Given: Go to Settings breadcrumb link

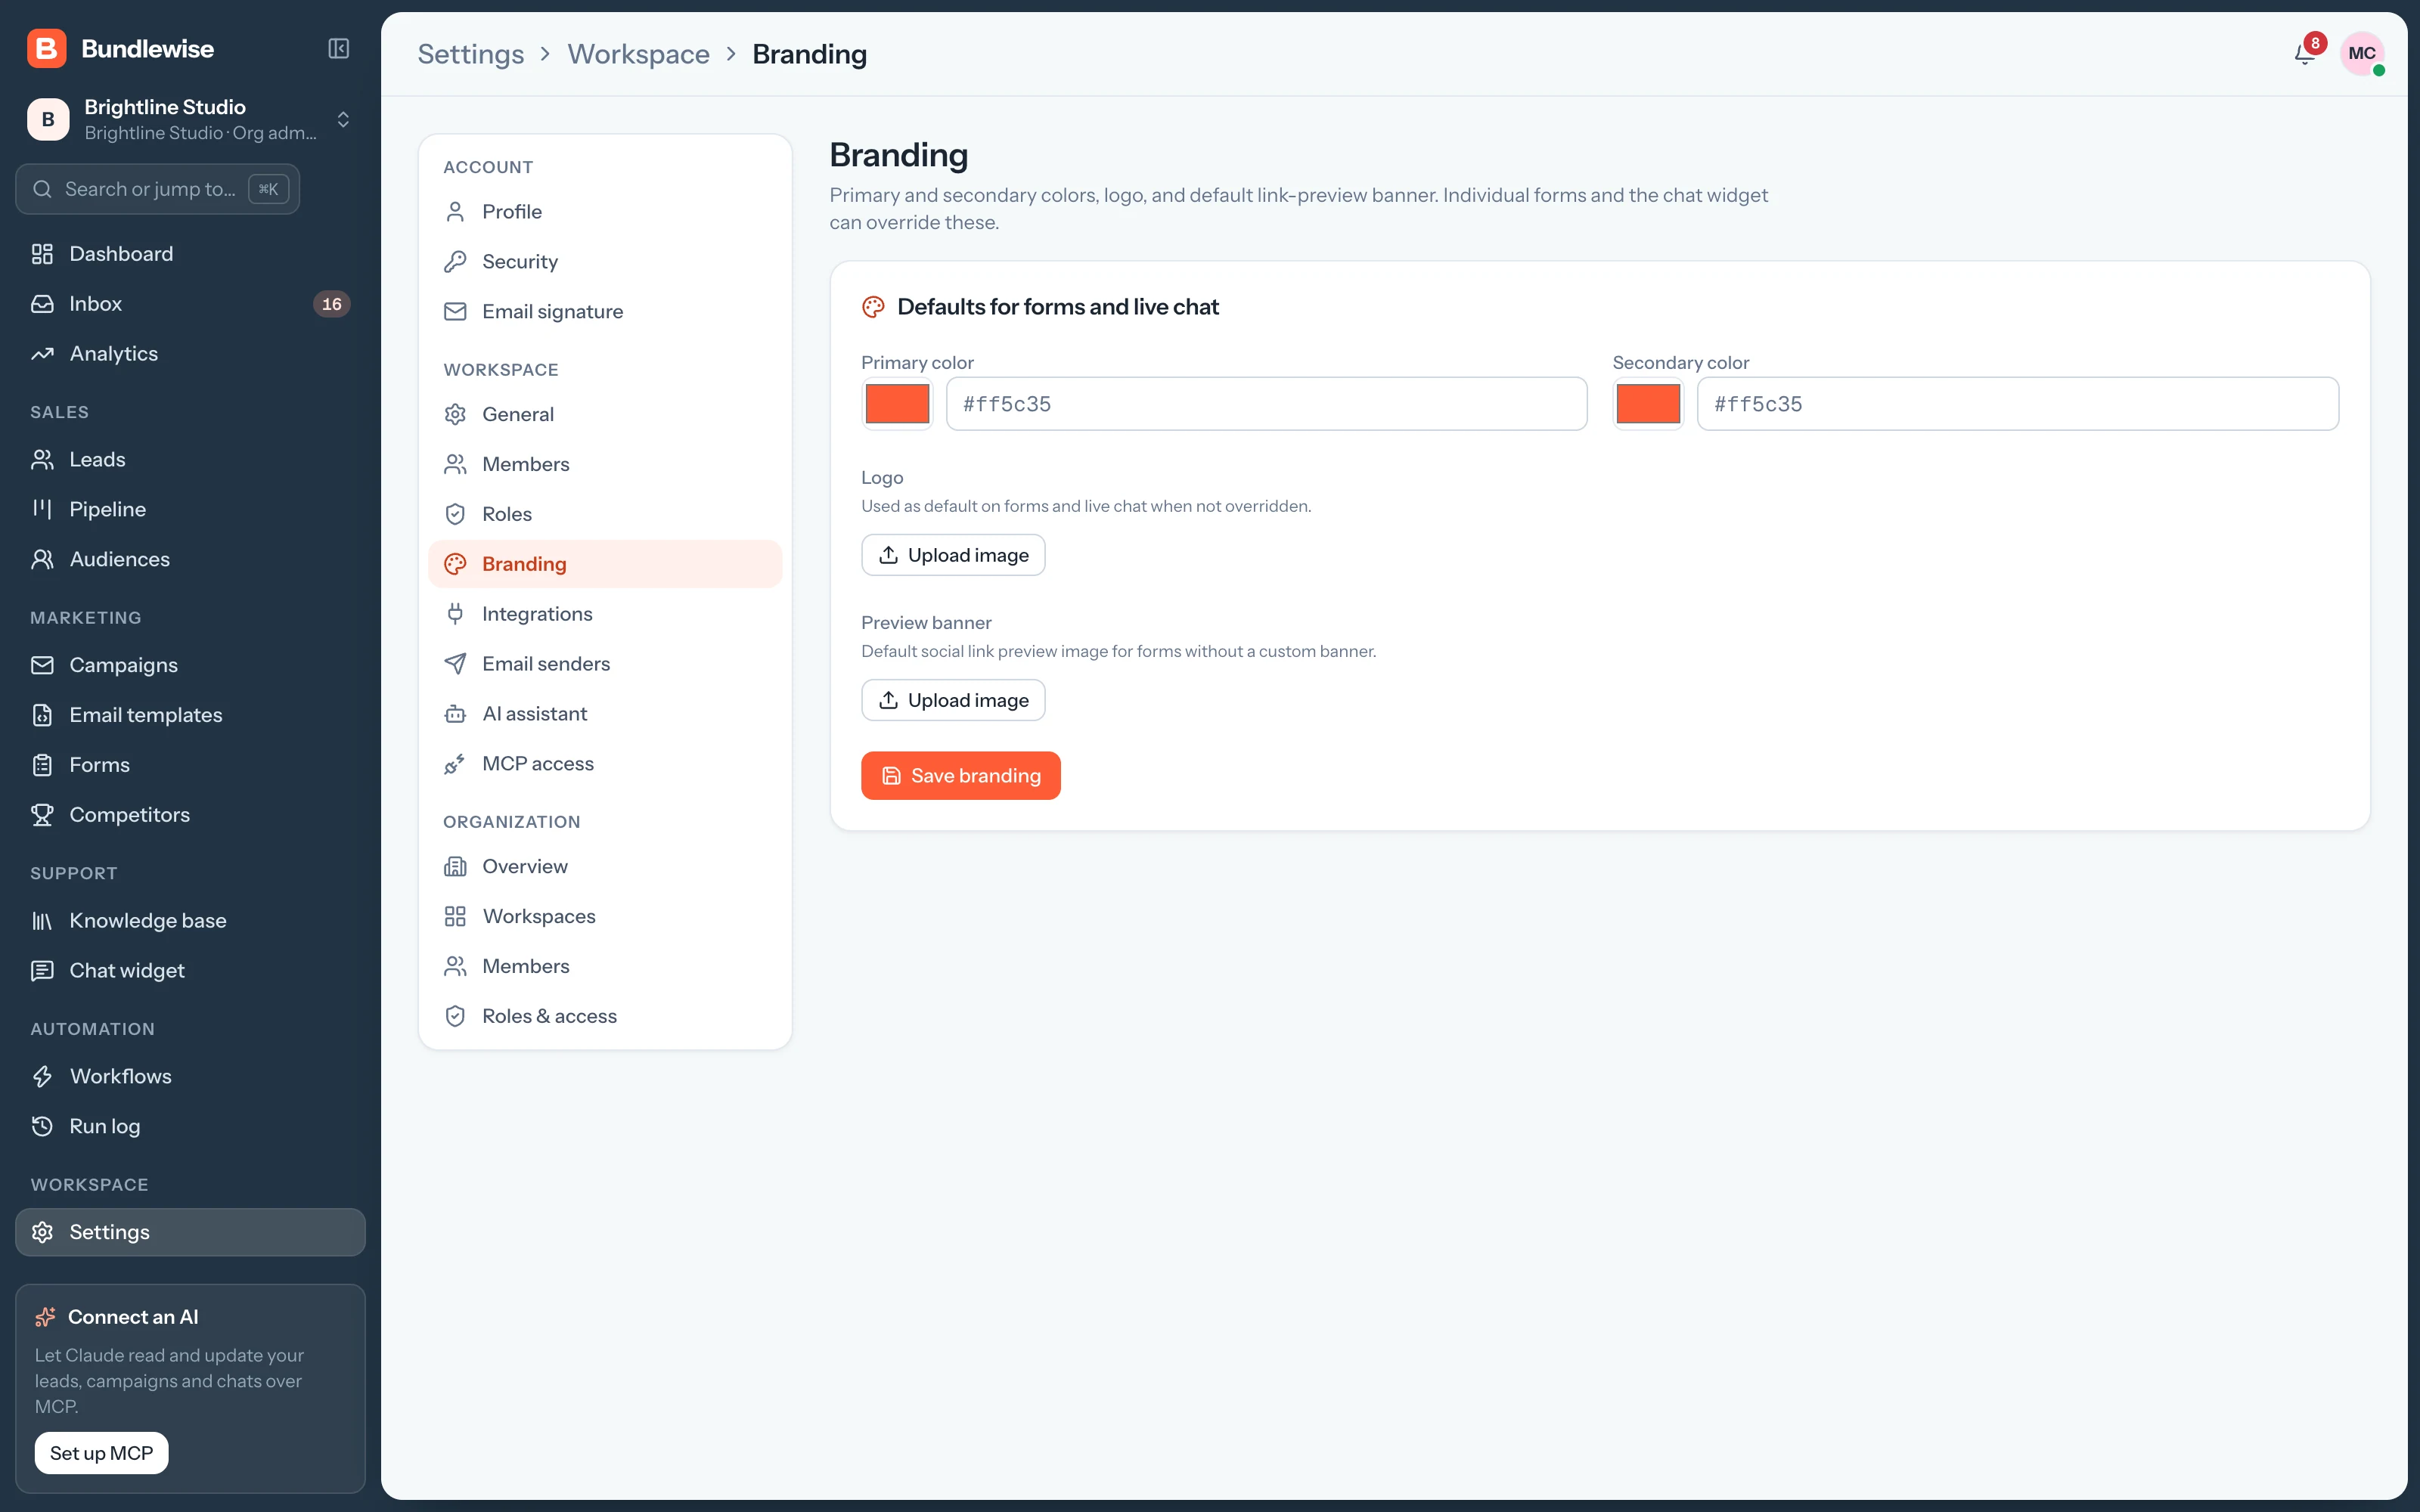Looking at the screenshot, I should click(x=470, y=54).
